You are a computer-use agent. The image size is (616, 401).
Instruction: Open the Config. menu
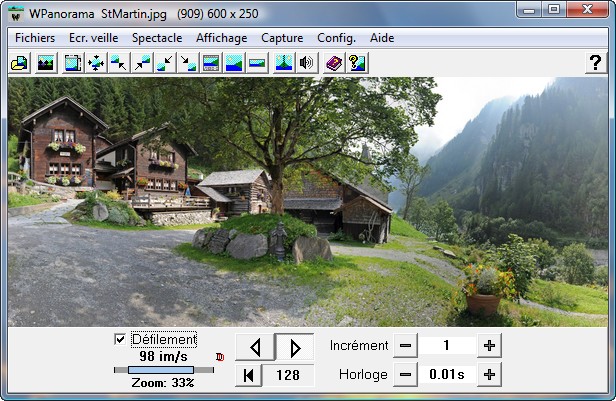coord(336,38)
